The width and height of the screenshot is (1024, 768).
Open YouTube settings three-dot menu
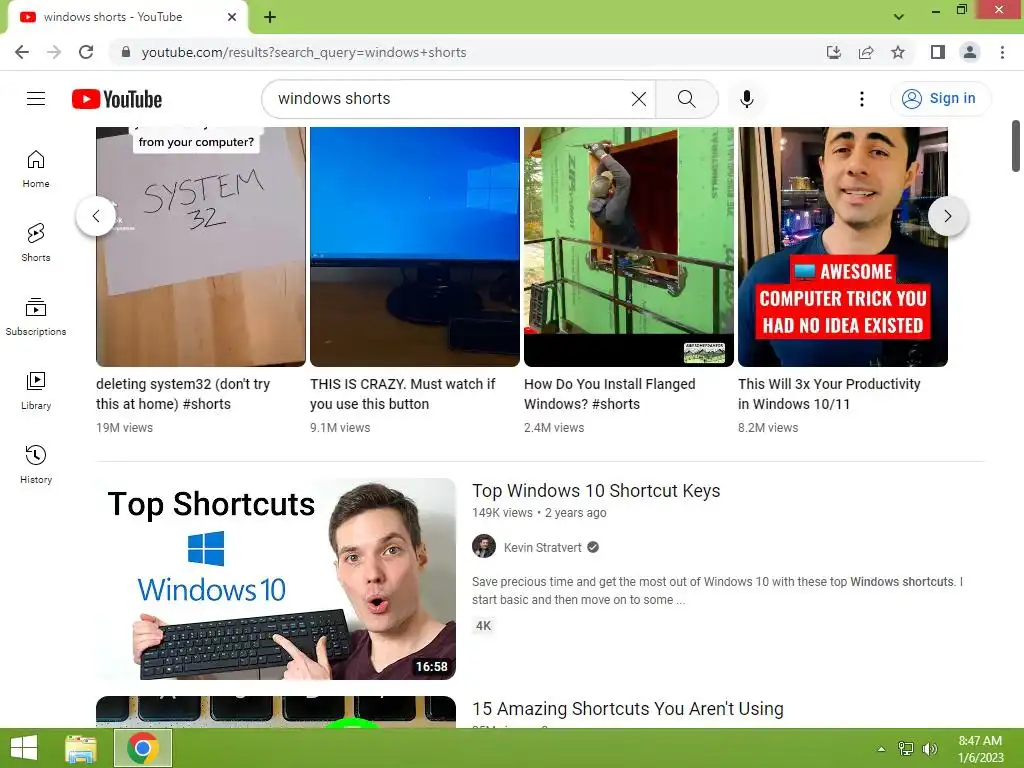tap(862, 99)
